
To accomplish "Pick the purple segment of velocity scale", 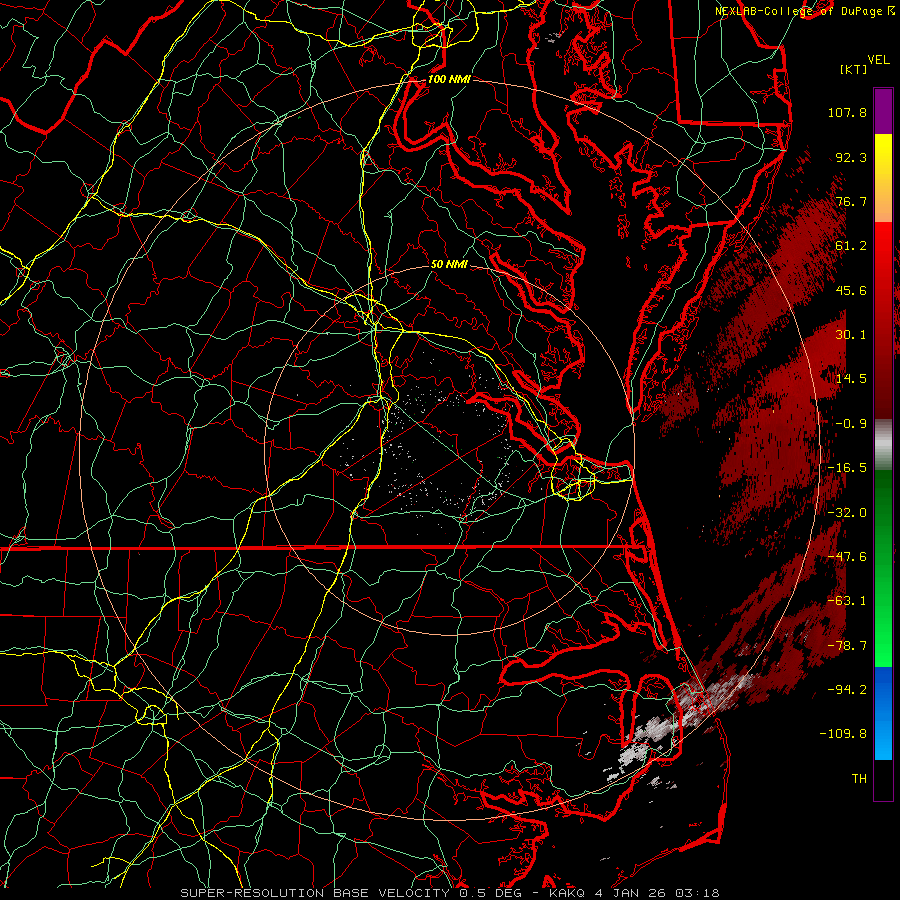I will pyautogui.click(x=883, y=111).
